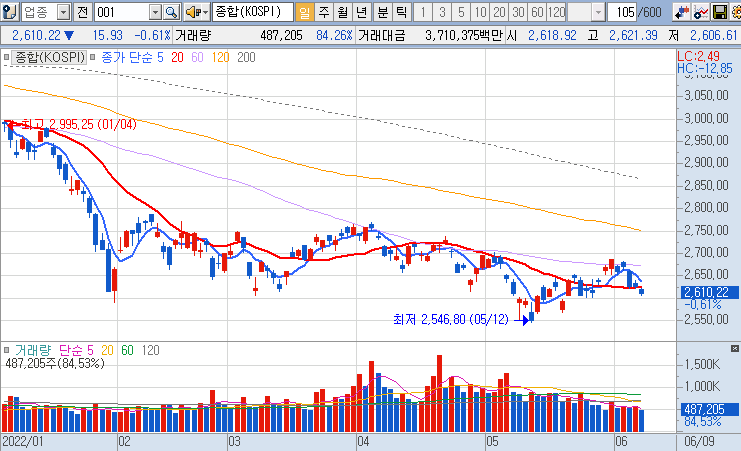Click the blue 5 price MA legend
This screenshot has height=451, width=741.
point(160,58)
